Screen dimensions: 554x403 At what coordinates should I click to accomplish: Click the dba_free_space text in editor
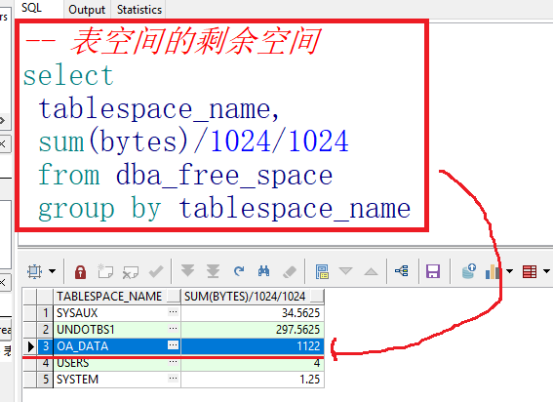tap(224, 175)
